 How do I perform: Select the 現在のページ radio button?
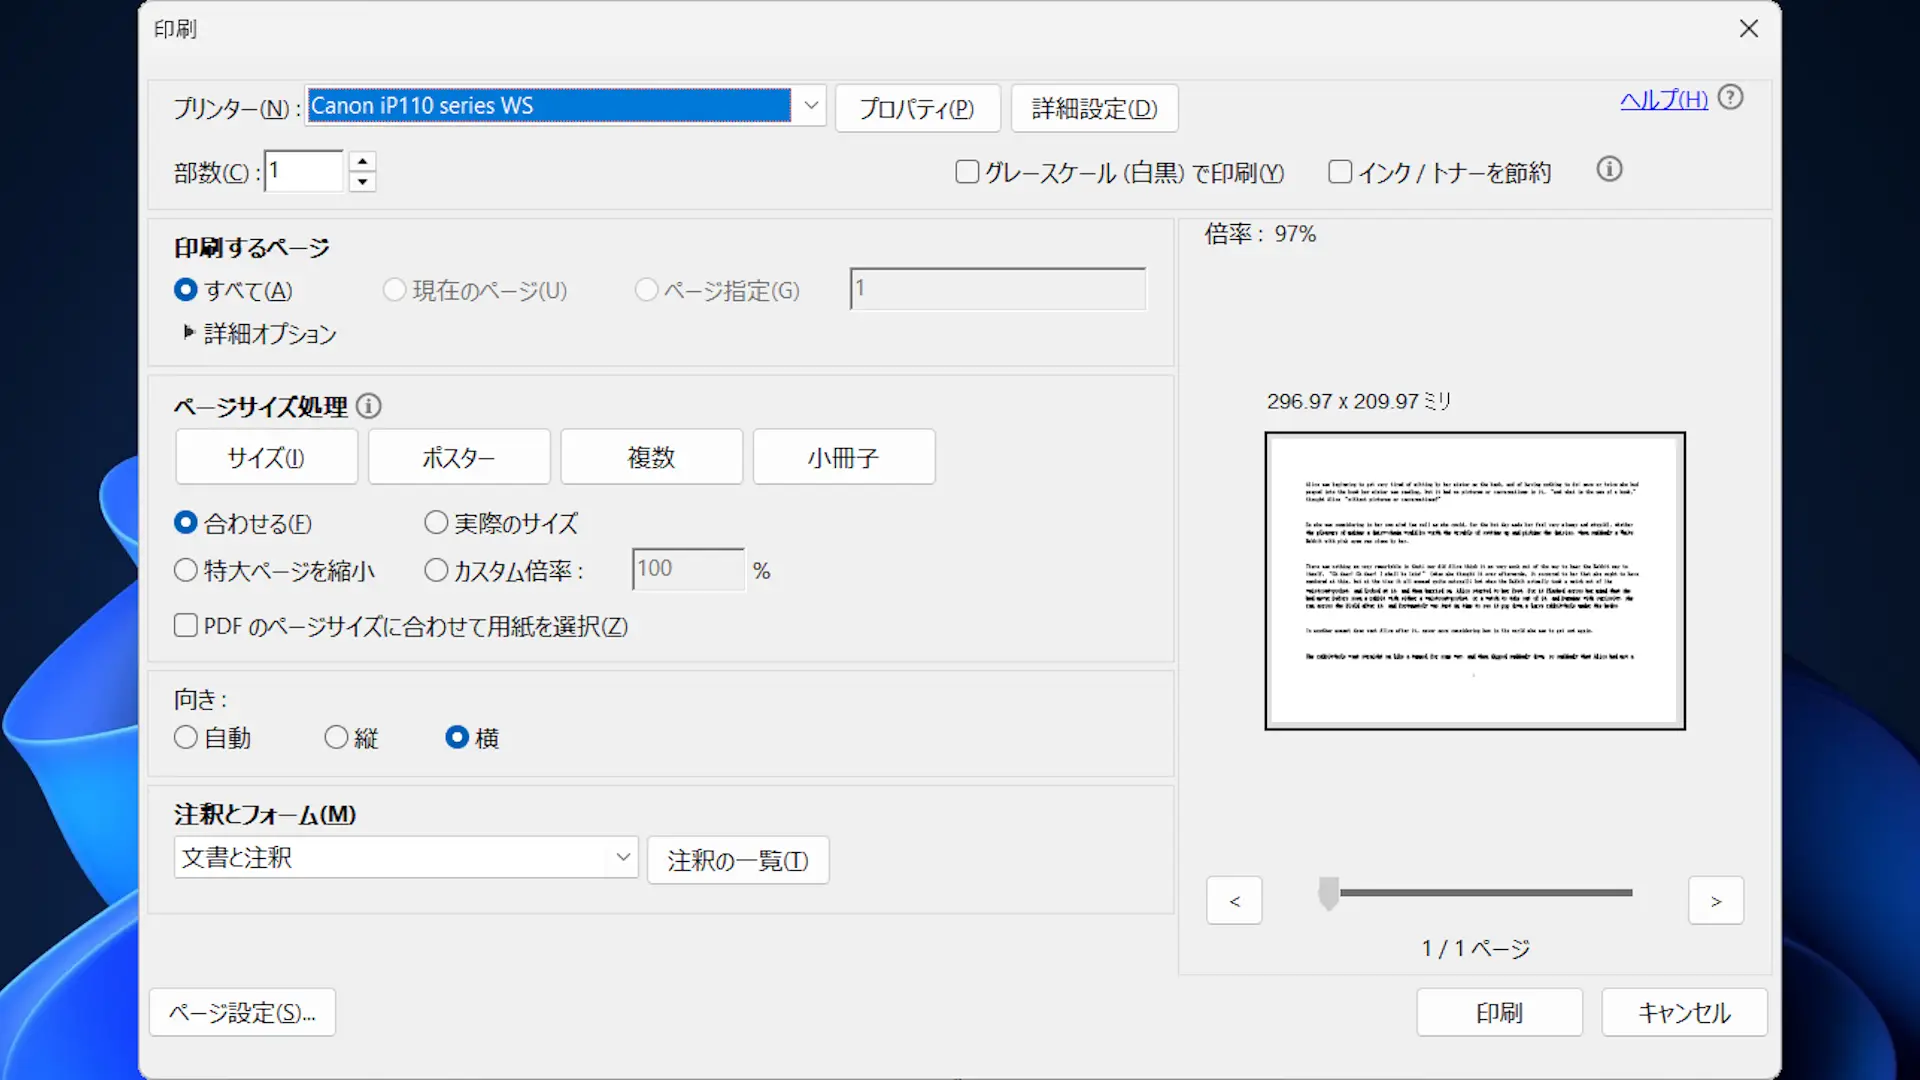395,290
